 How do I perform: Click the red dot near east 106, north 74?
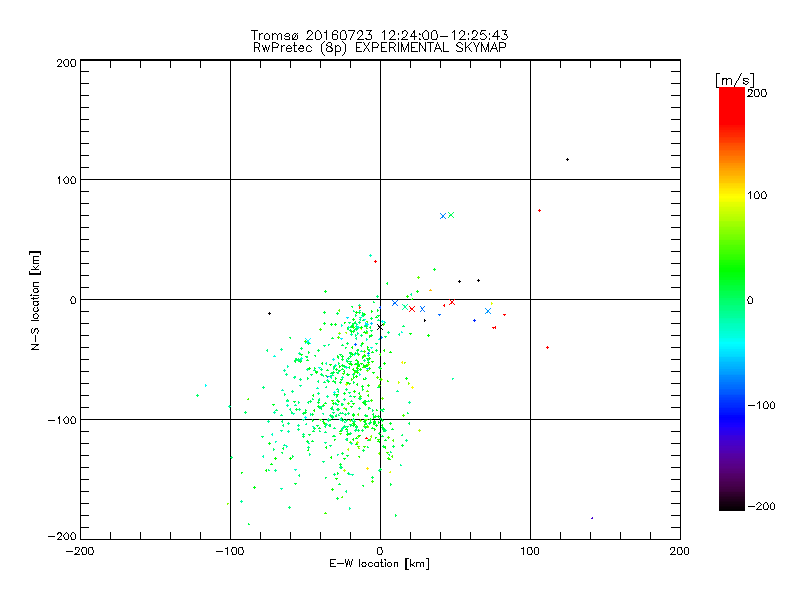pos(539,211)
